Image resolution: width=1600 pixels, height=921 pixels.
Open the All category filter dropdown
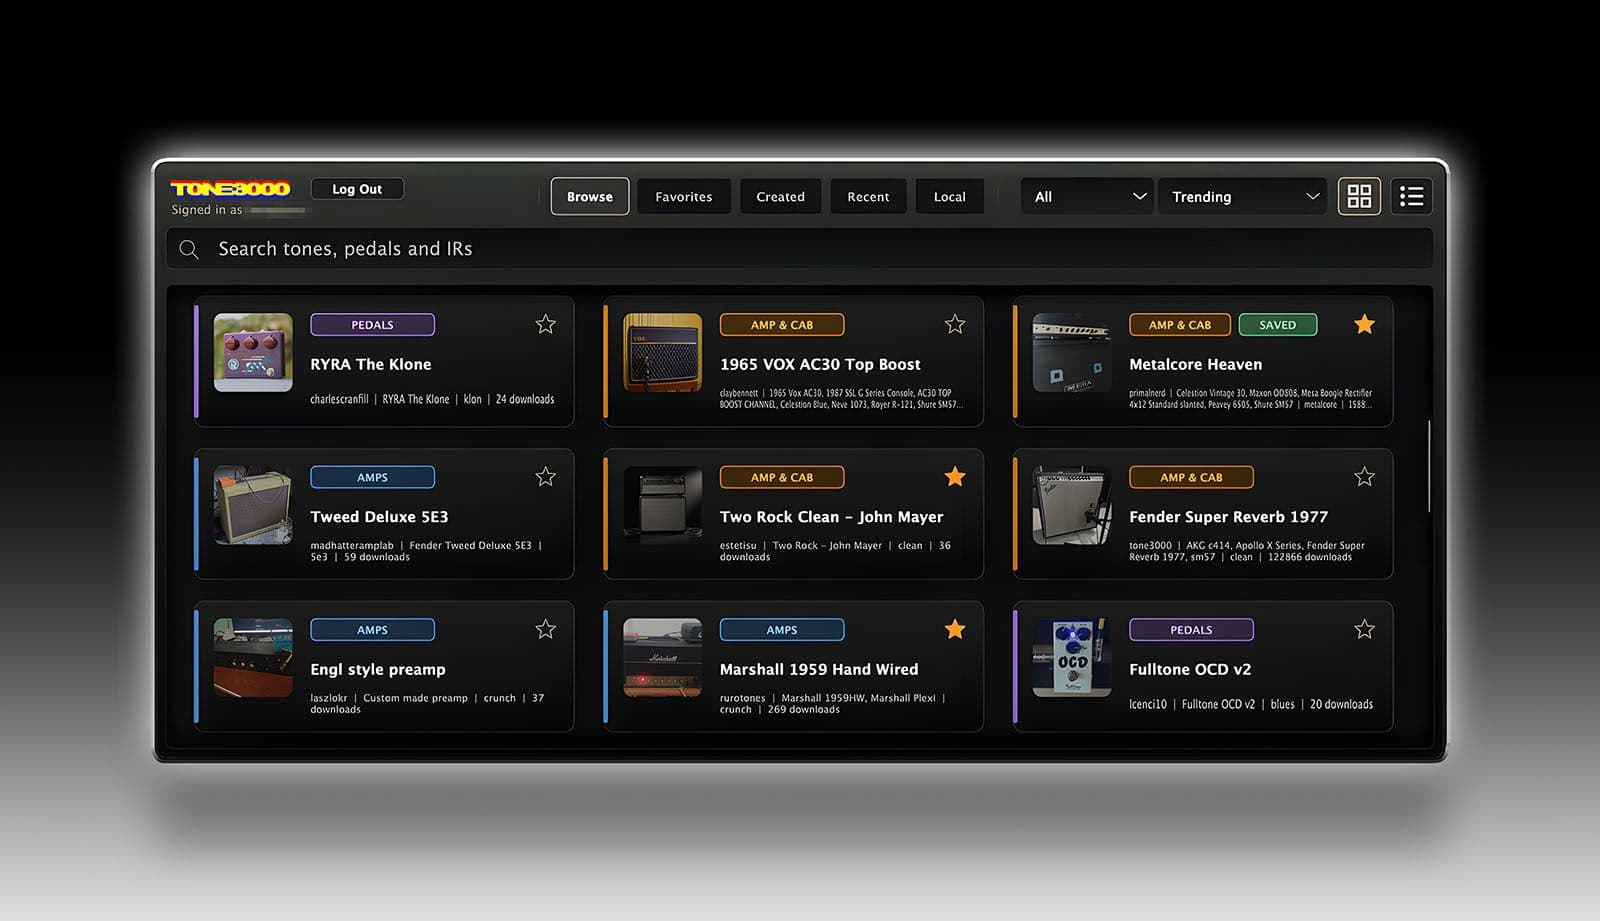point(1088,196)
